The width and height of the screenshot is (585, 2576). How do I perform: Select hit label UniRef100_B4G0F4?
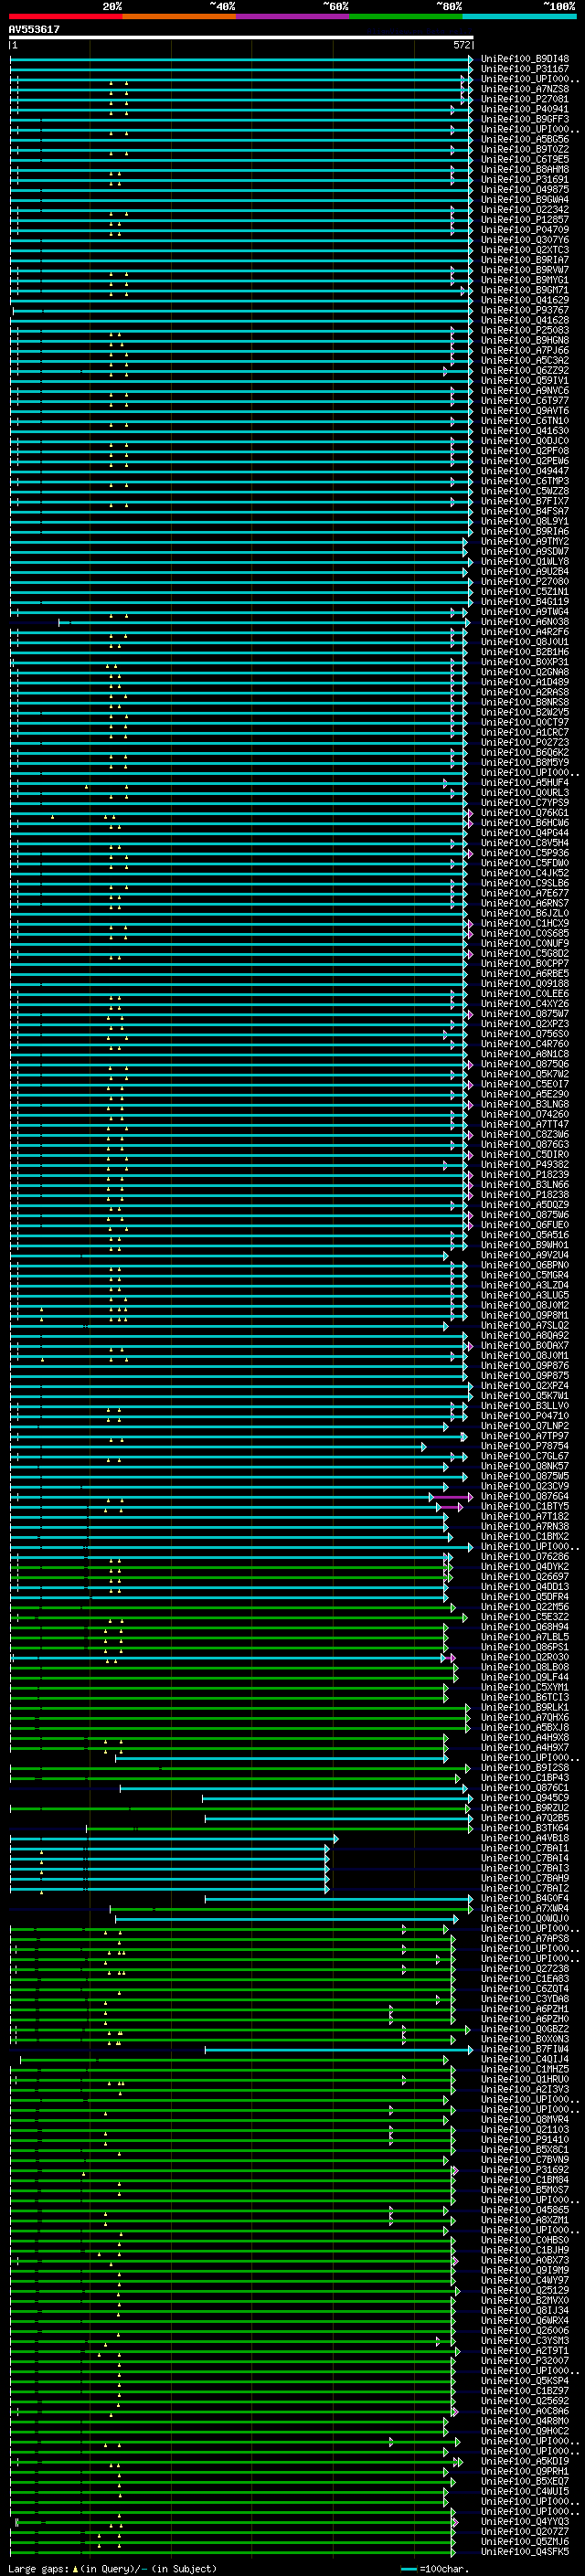pyautogui.click(x=525, y=1898)
